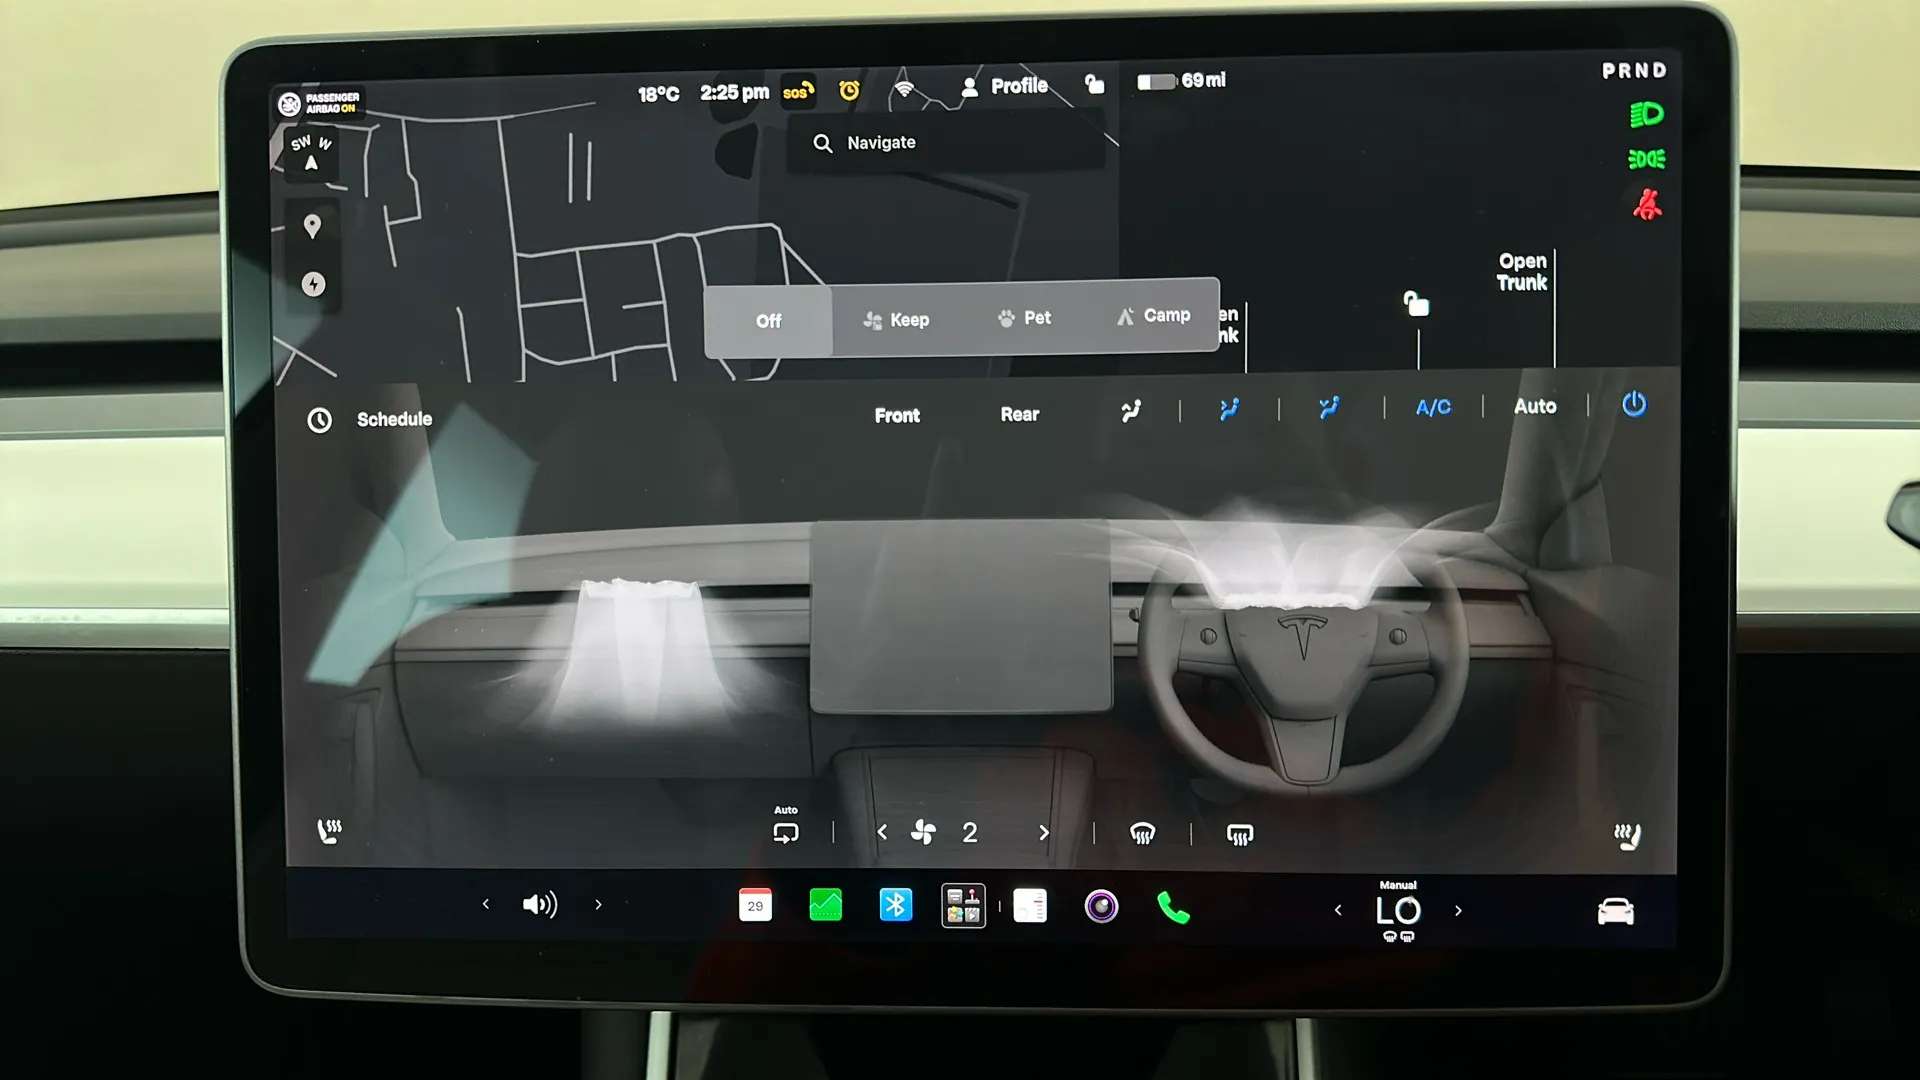Tap Open Trunk button
1920x1080 pixels.
1522,272
